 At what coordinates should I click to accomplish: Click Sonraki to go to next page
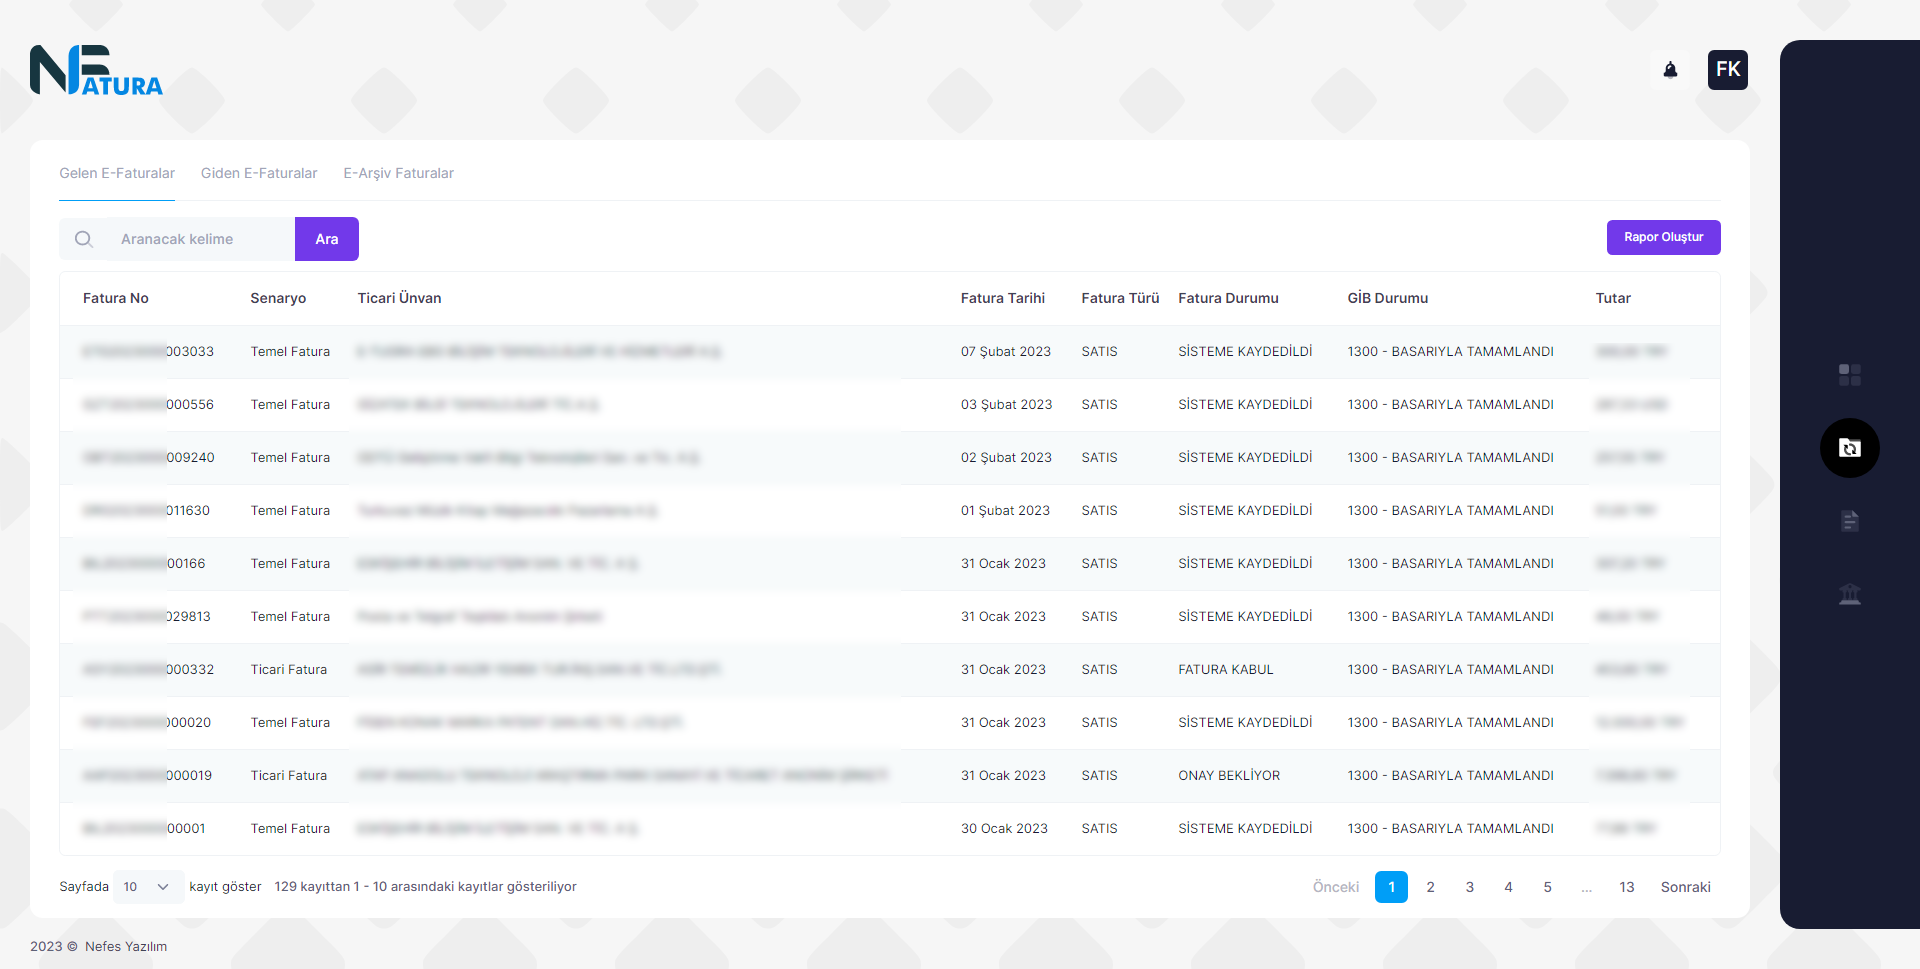coord(1685,887)
